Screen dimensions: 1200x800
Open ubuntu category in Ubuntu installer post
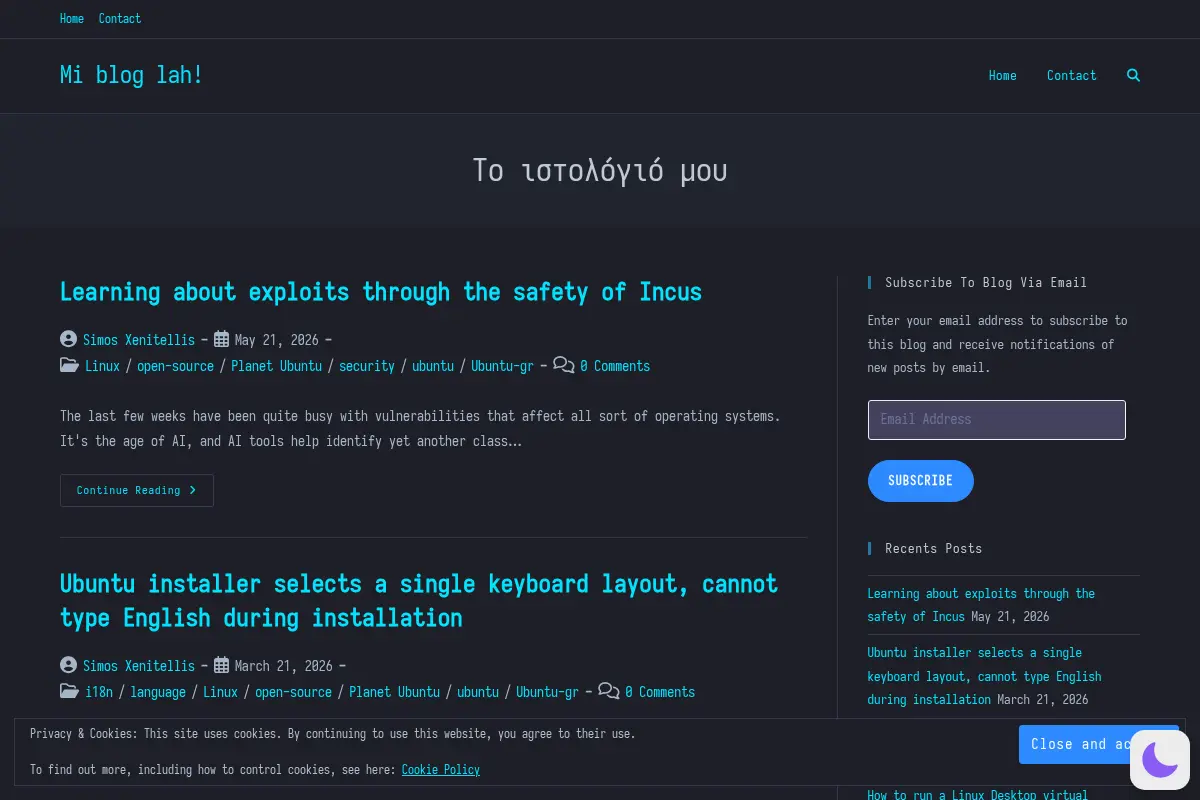(478, 692)
